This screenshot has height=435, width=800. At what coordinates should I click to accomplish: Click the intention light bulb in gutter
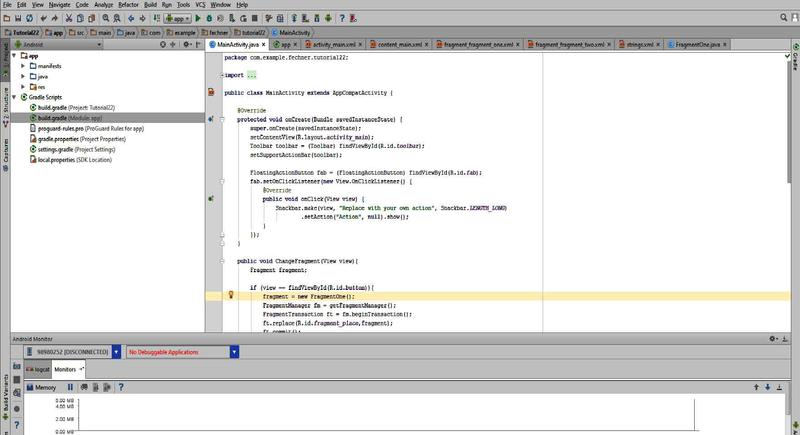click(x=231, y=295)
